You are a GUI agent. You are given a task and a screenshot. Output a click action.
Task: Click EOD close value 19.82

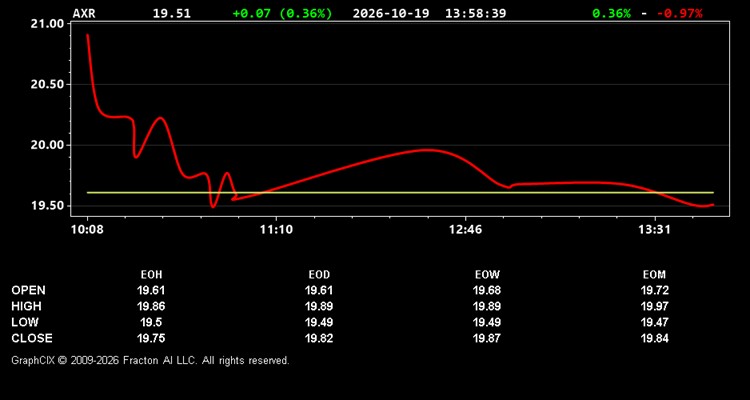tap(319, 338)
